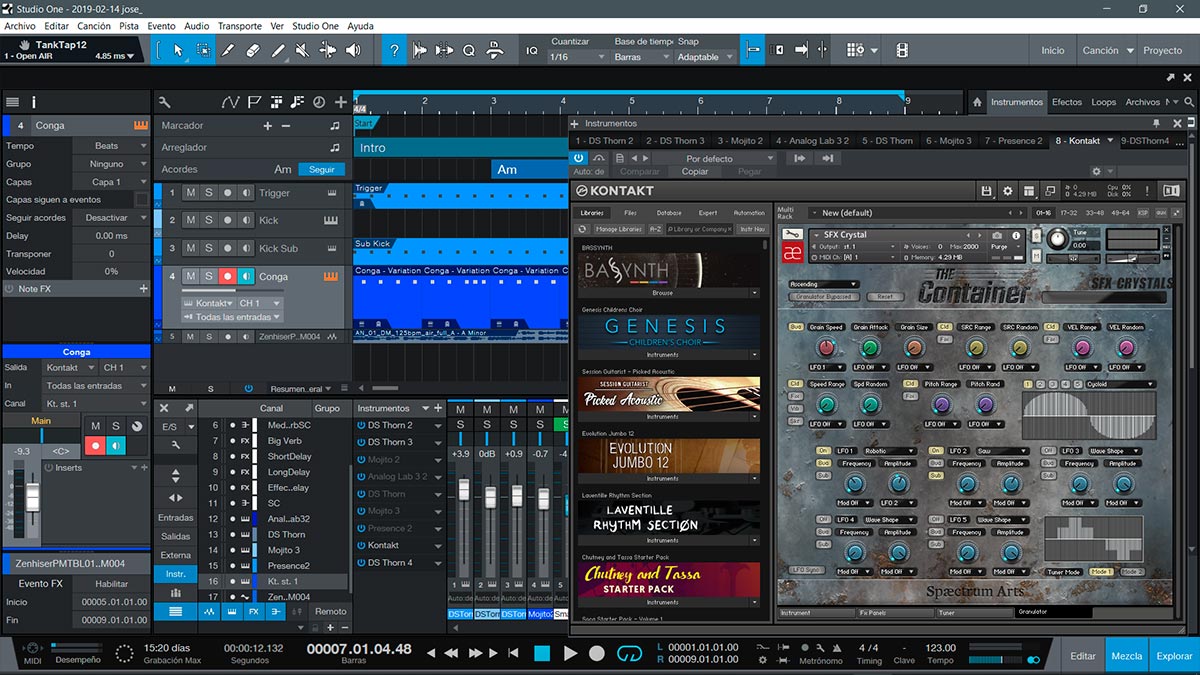Click the Library or Company search field
1200x675 pixels.
(700, 229)
